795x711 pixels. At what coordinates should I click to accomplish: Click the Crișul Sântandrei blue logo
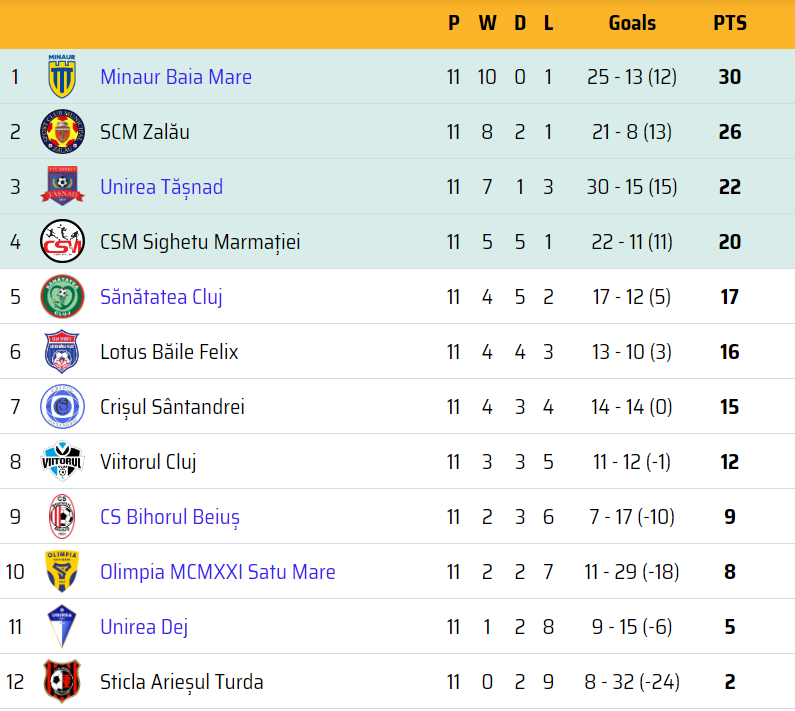(62, 407)
